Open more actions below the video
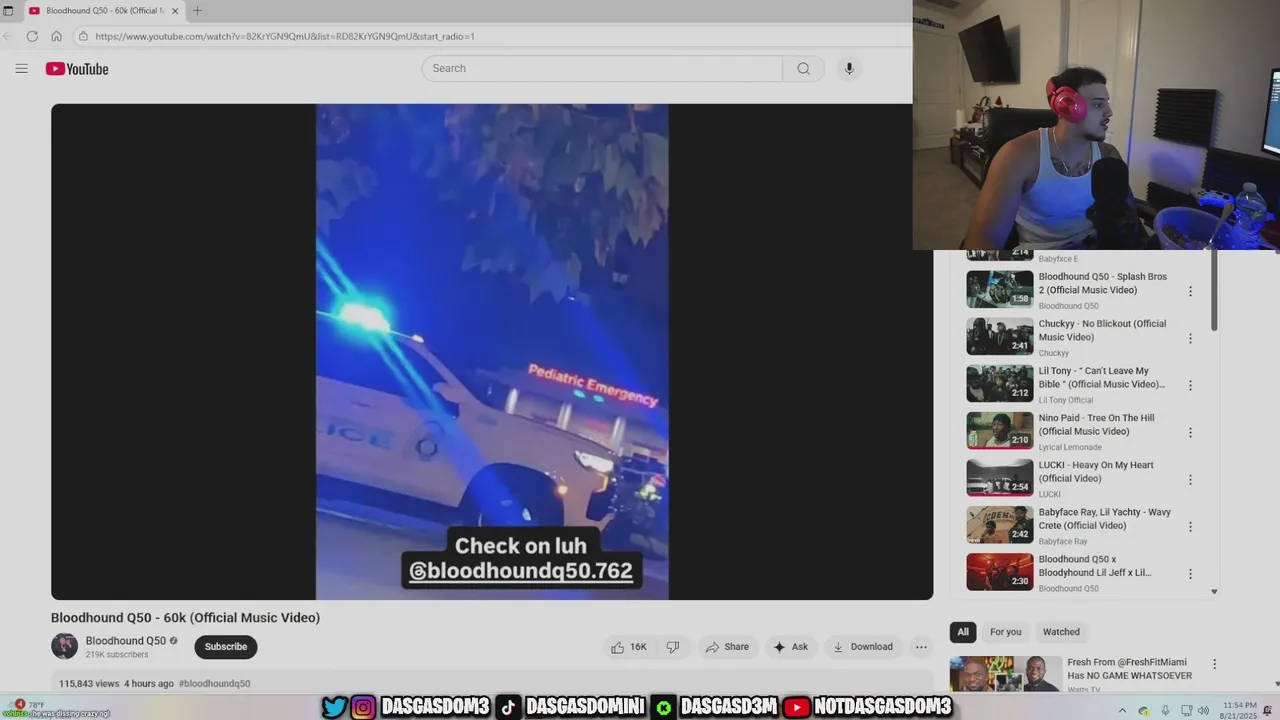1280x720 pixels. coord(921,647)
